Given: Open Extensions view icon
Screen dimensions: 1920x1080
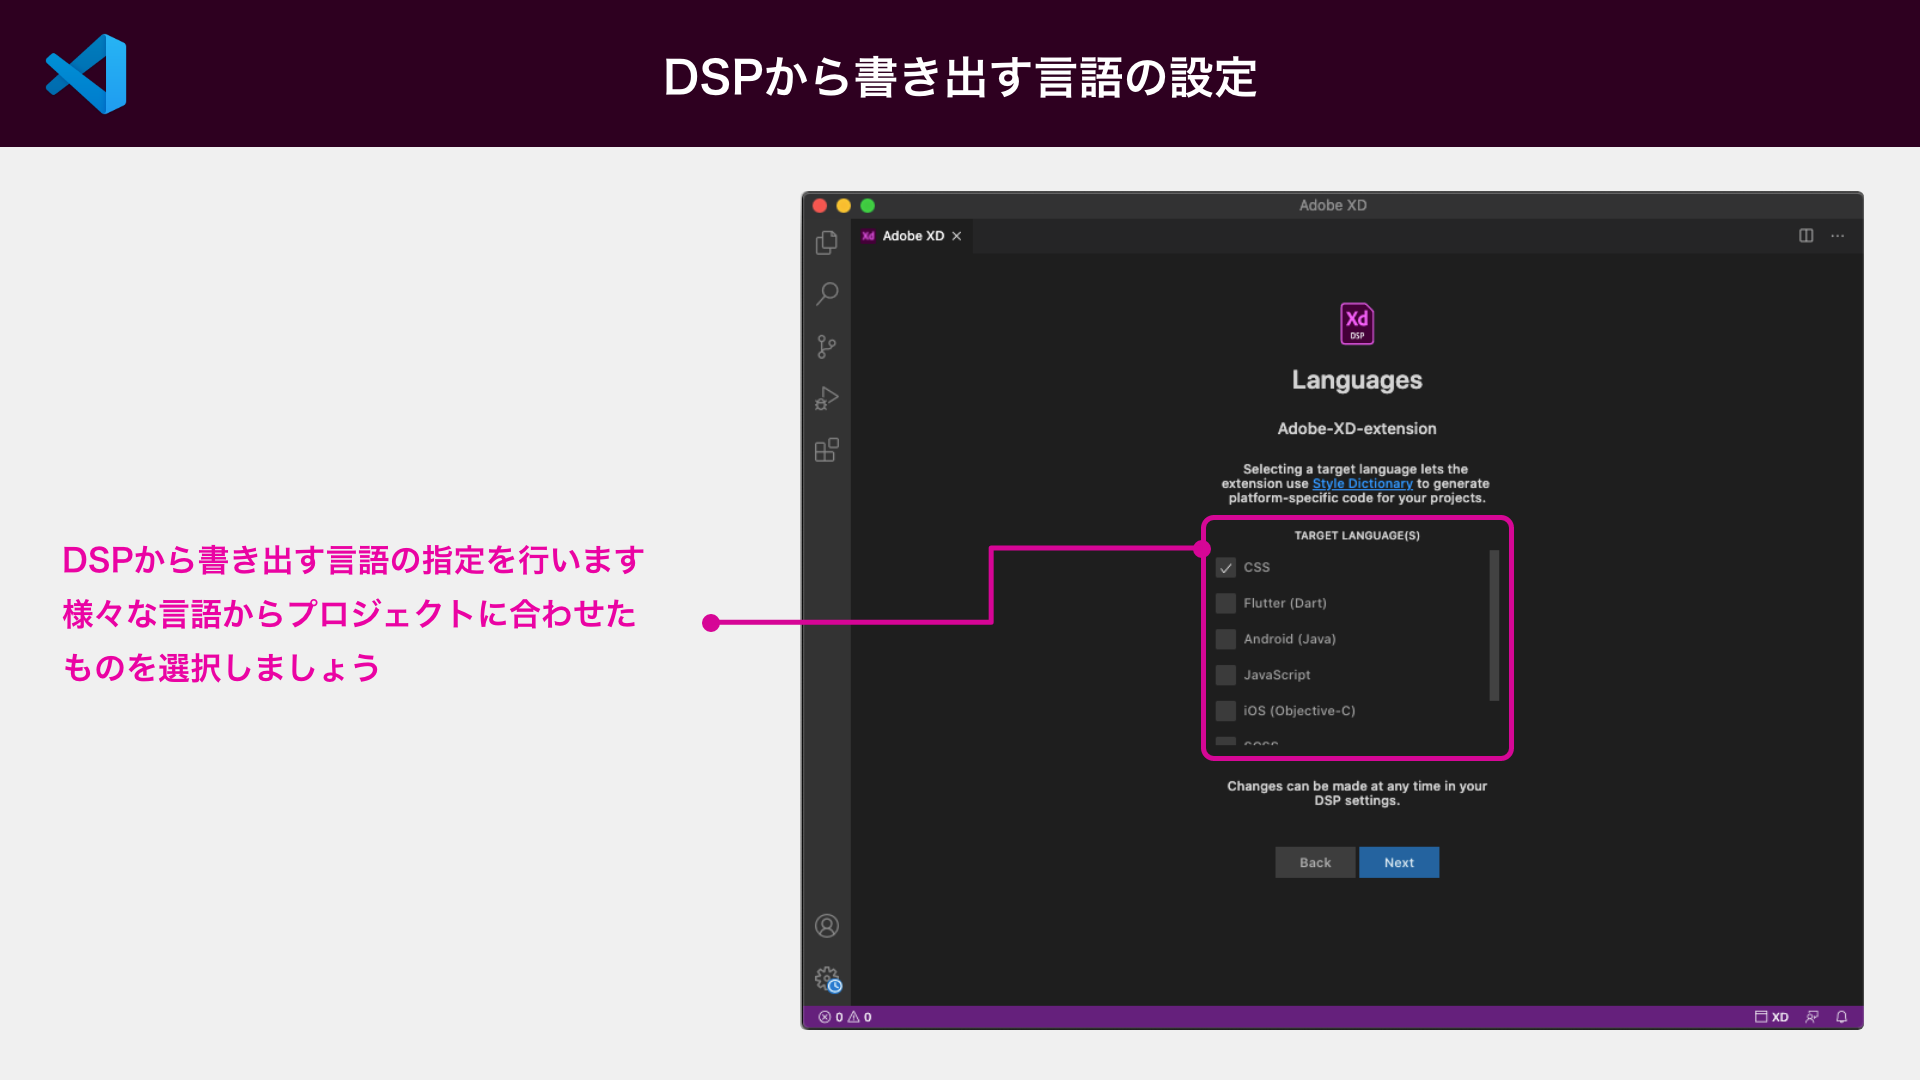Looking at the screenshot, I should 826,450.
